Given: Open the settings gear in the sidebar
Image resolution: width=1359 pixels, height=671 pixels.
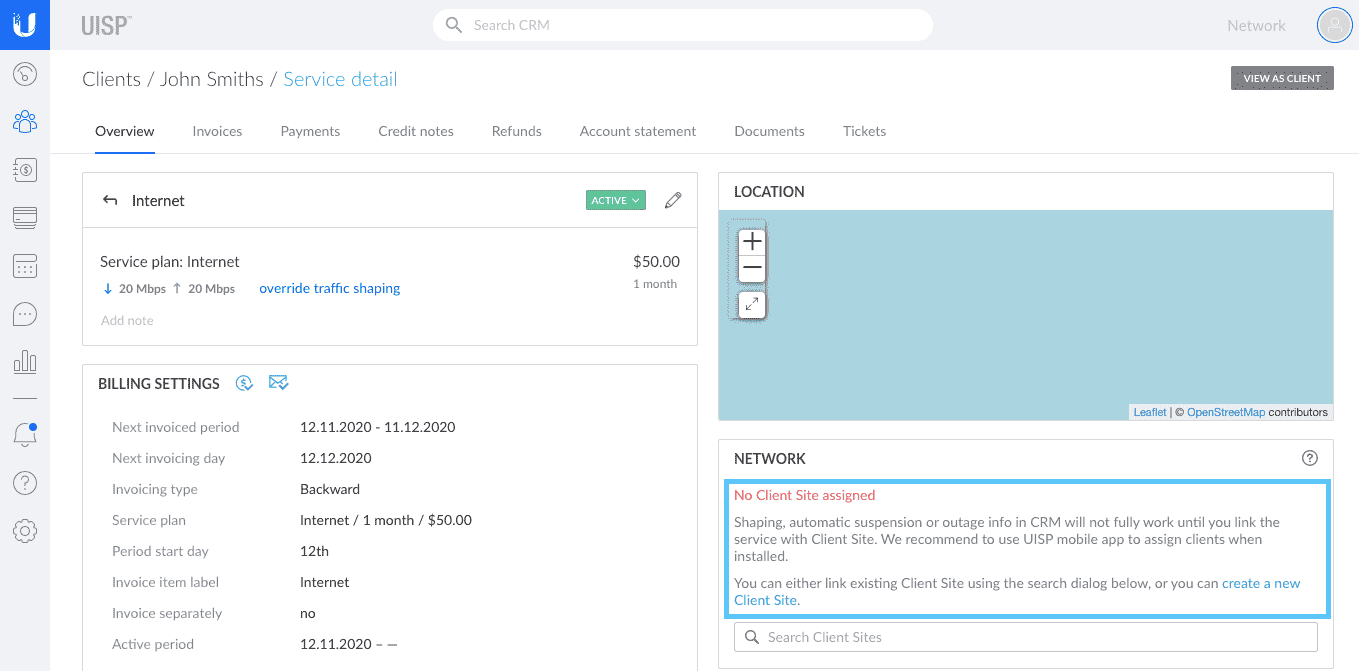Looking at the screenshot, I should (25, 531).
